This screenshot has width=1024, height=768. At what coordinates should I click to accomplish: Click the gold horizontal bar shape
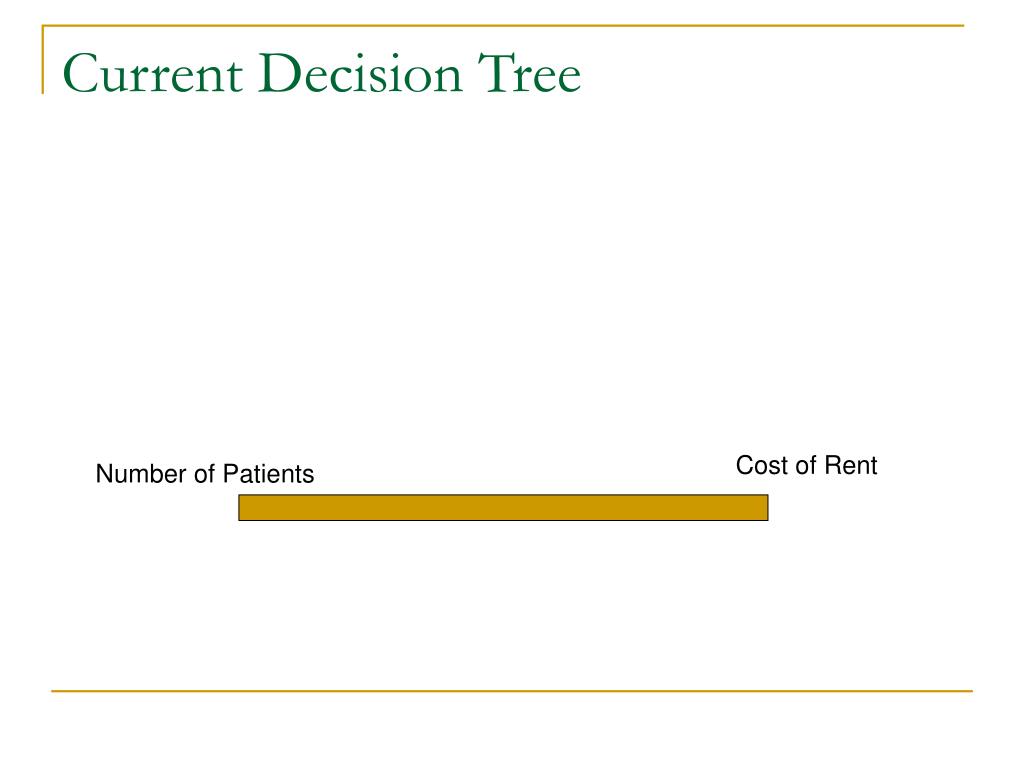pyautogui.click(x=504, y=507)
